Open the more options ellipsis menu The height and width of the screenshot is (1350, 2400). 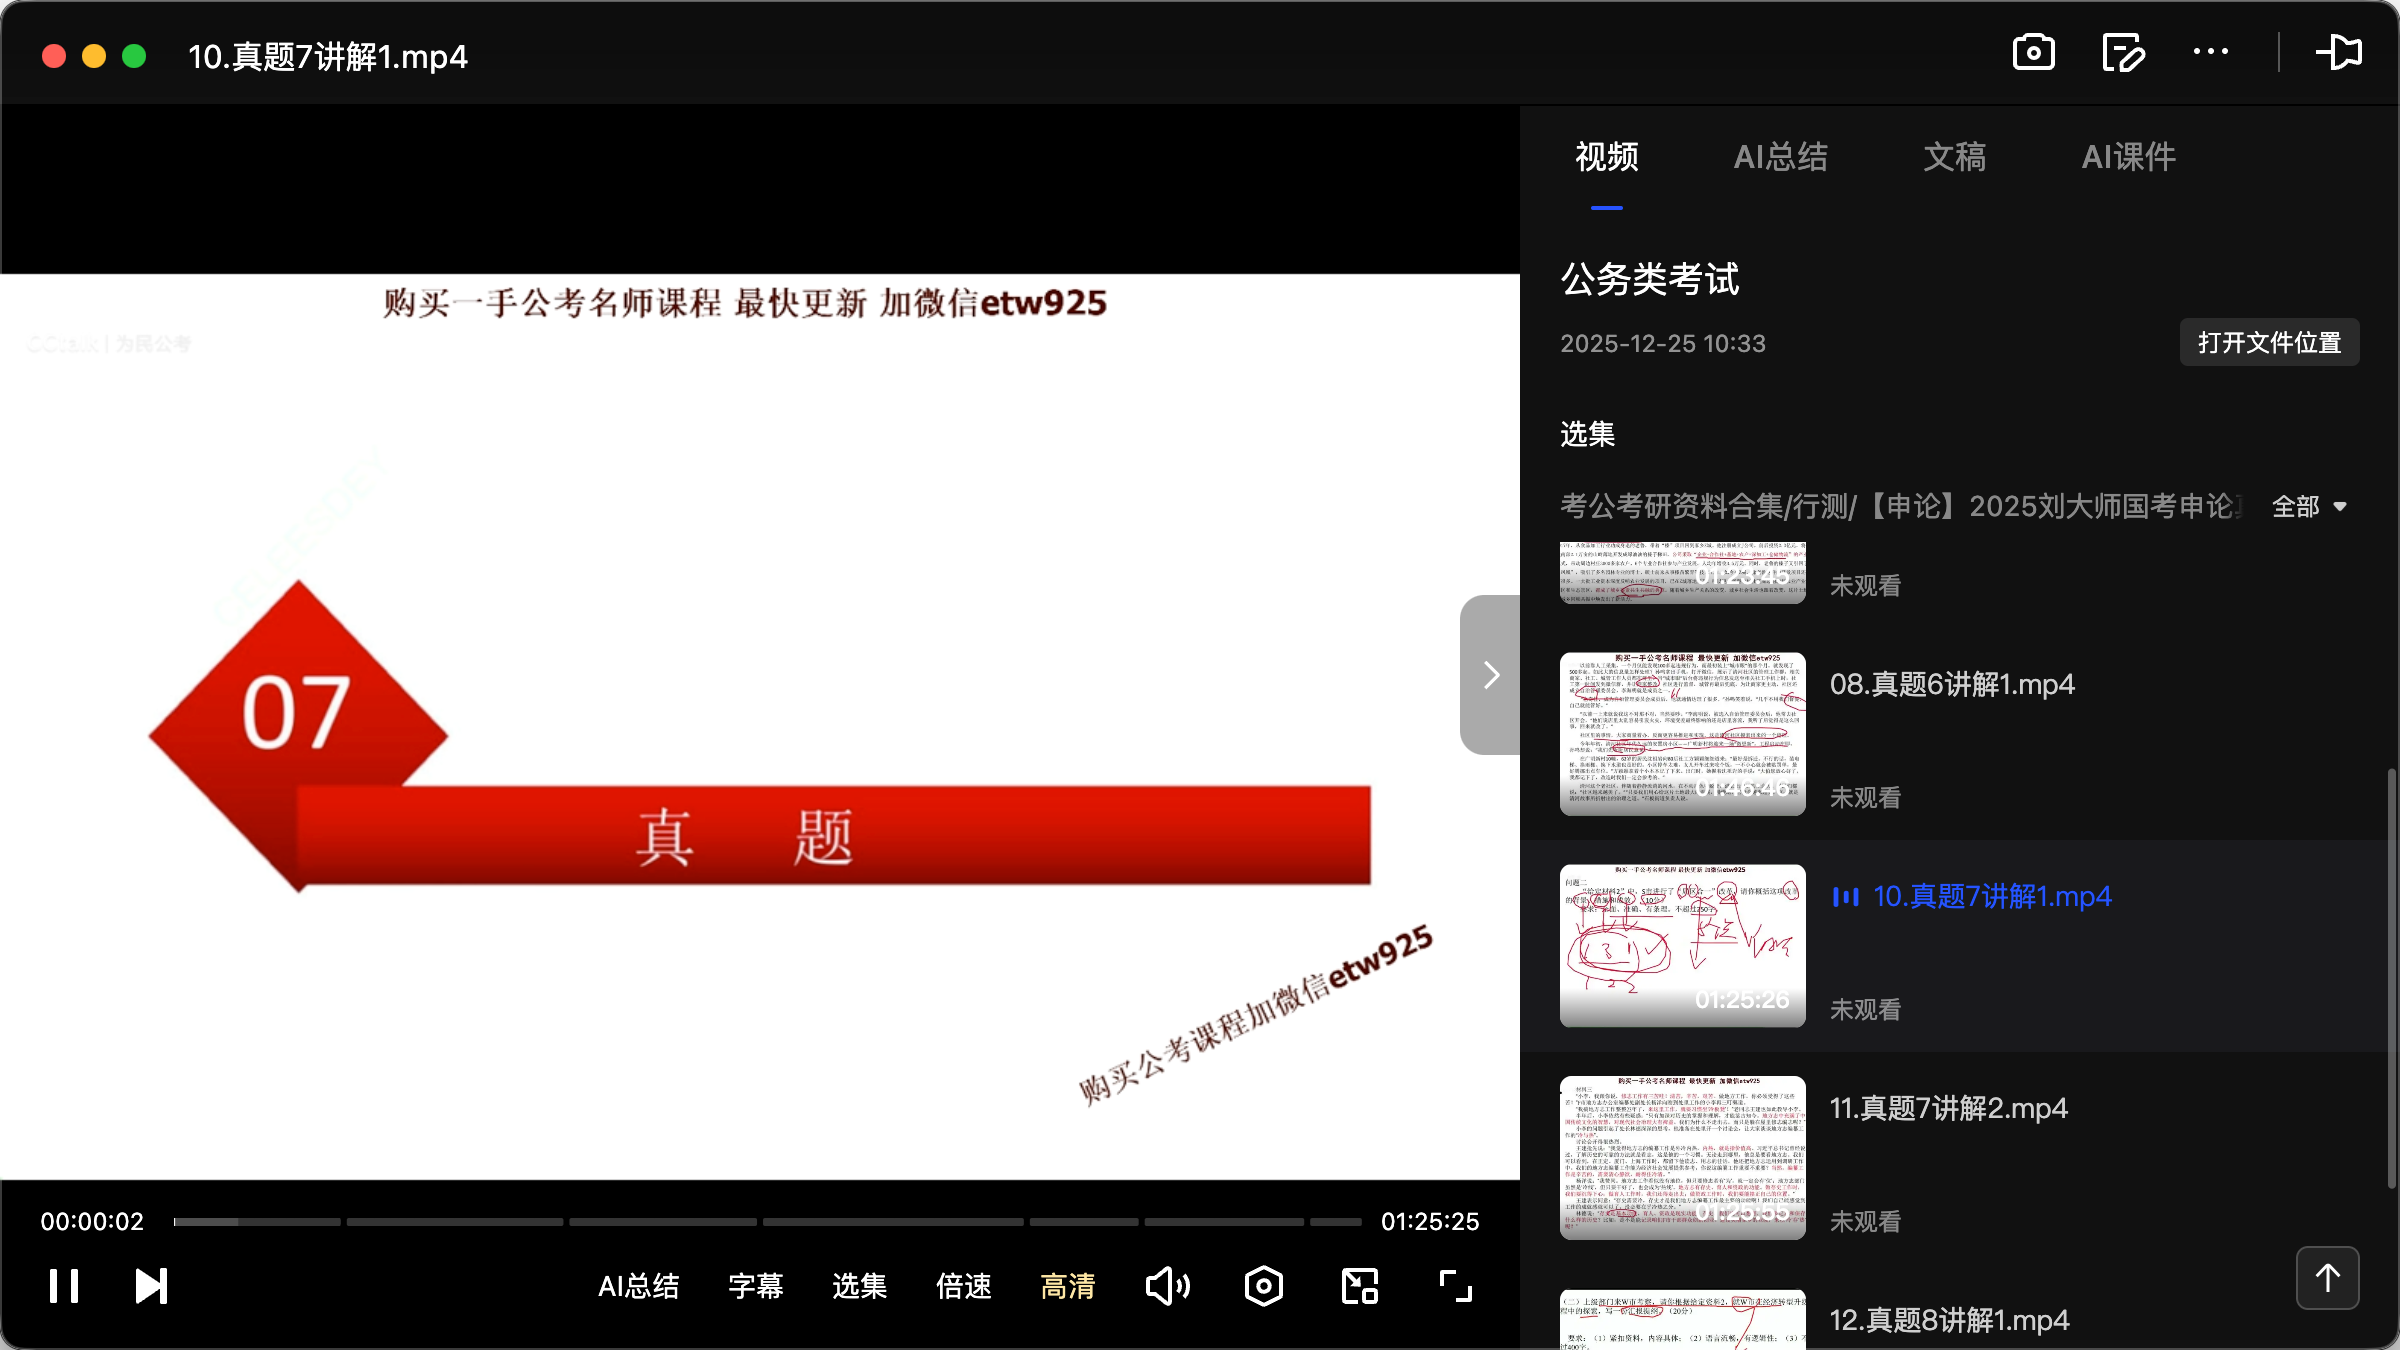point(2211,53)
